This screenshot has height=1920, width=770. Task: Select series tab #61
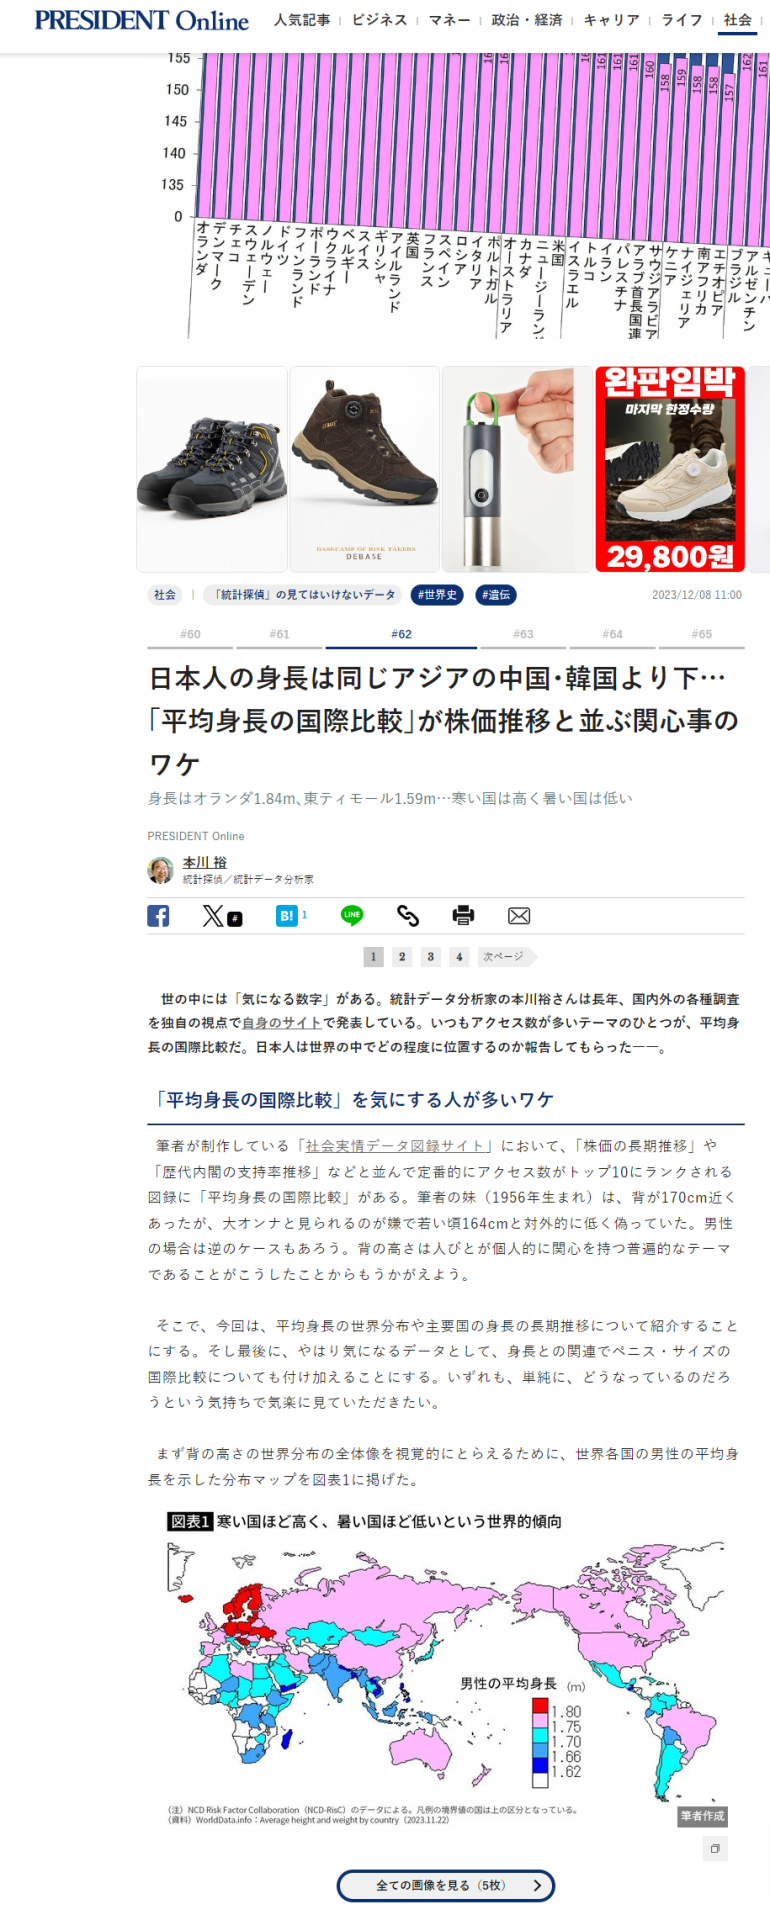point(279,634)
